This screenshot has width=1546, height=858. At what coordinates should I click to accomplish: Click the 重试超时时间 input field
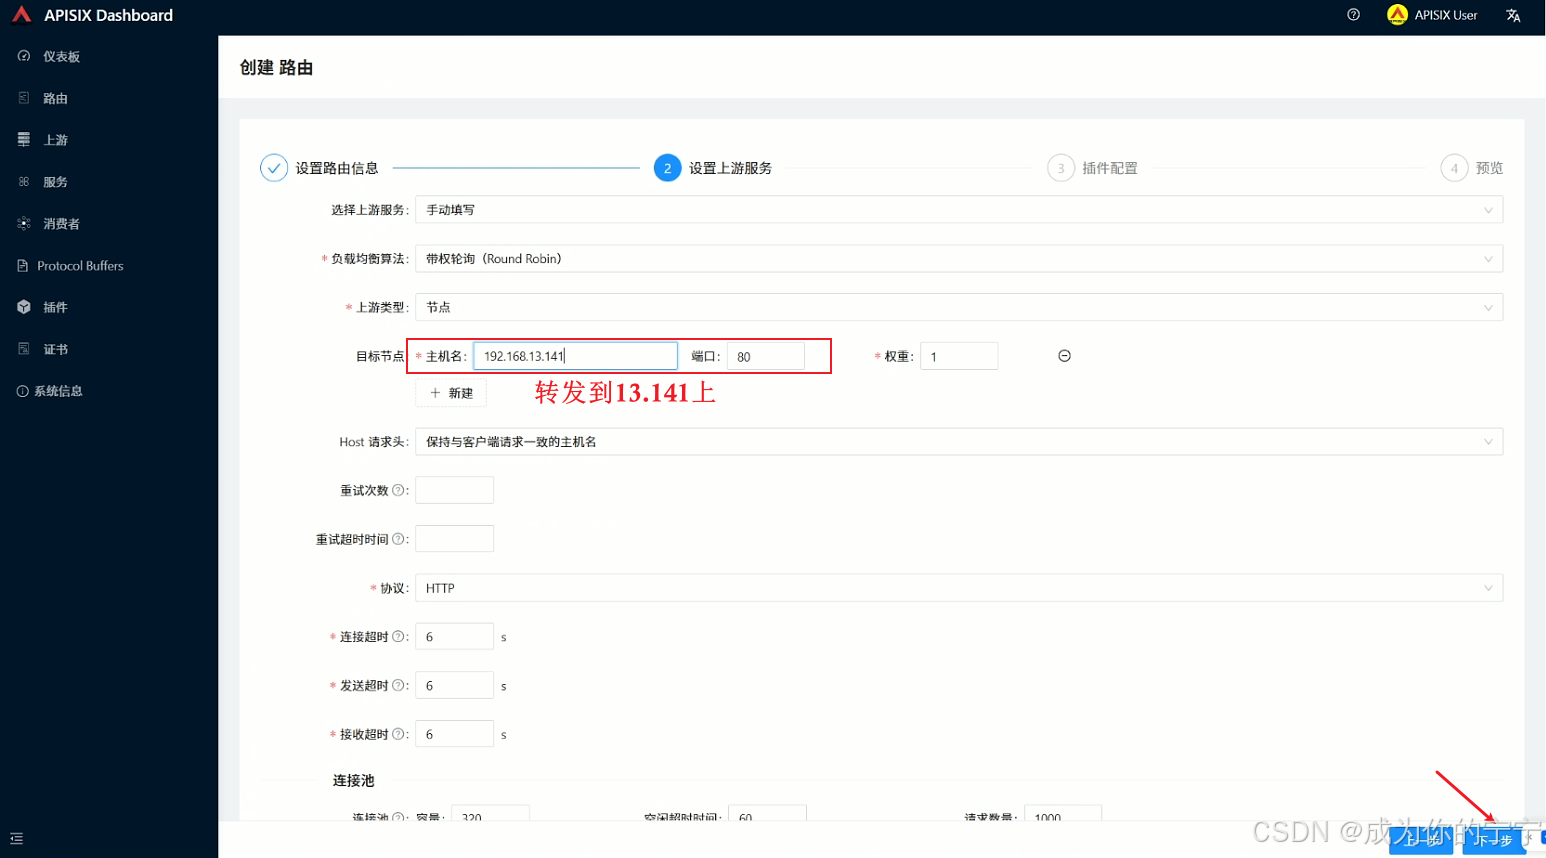tap(454, 539)
